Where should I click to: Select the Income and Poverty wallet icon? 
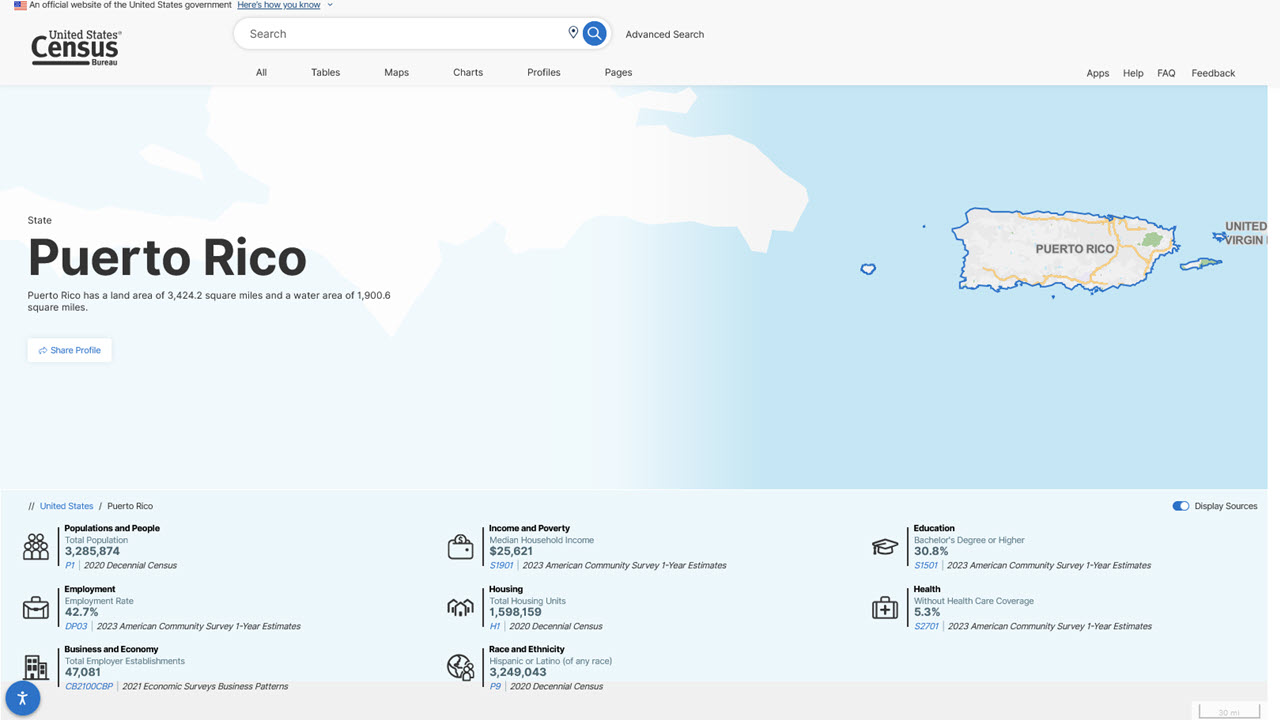(x=460, y=546)
